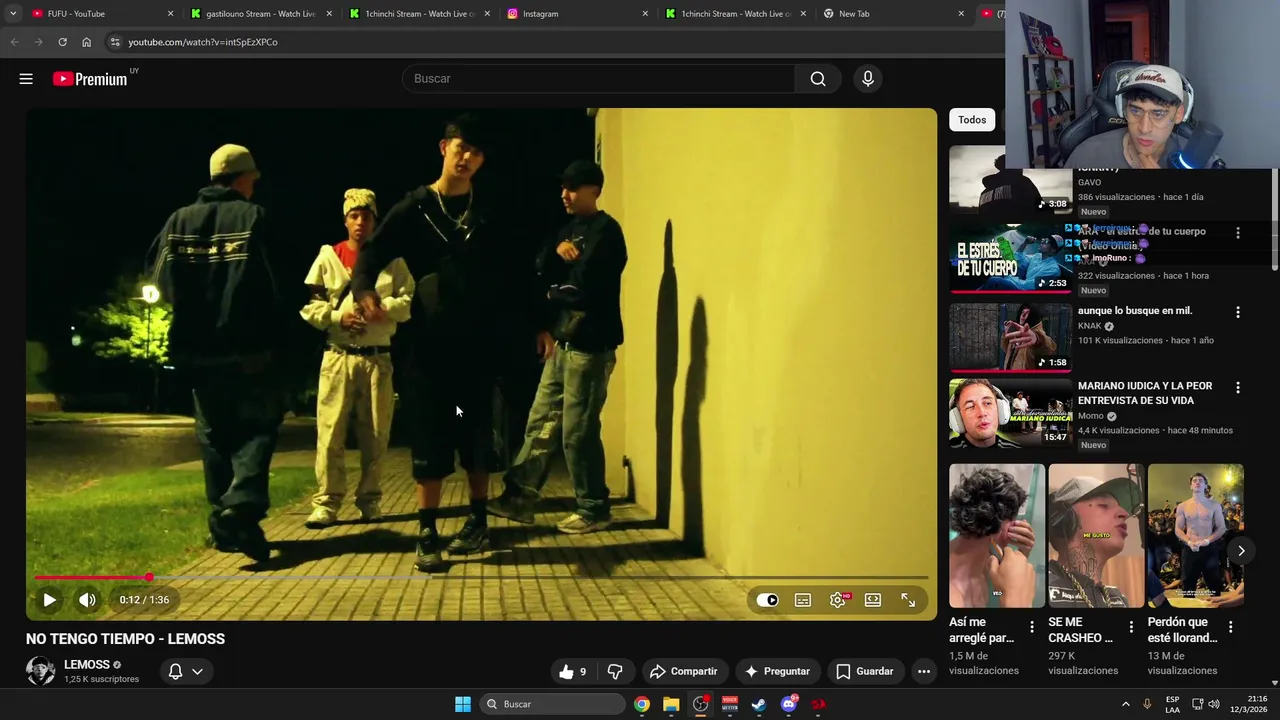Open the taskbar volume control

[x=1214, y=704]
